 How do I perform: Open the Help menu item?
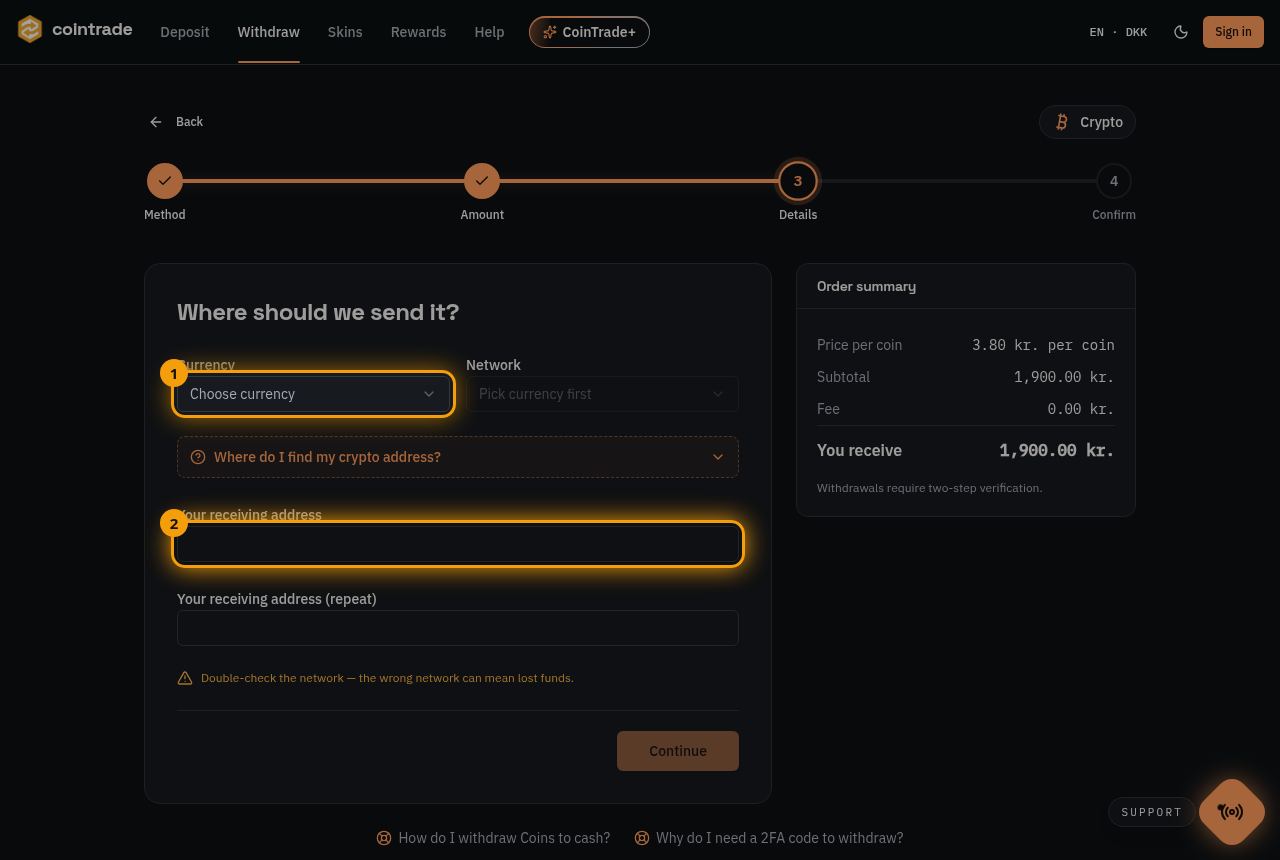click(489, 32)
